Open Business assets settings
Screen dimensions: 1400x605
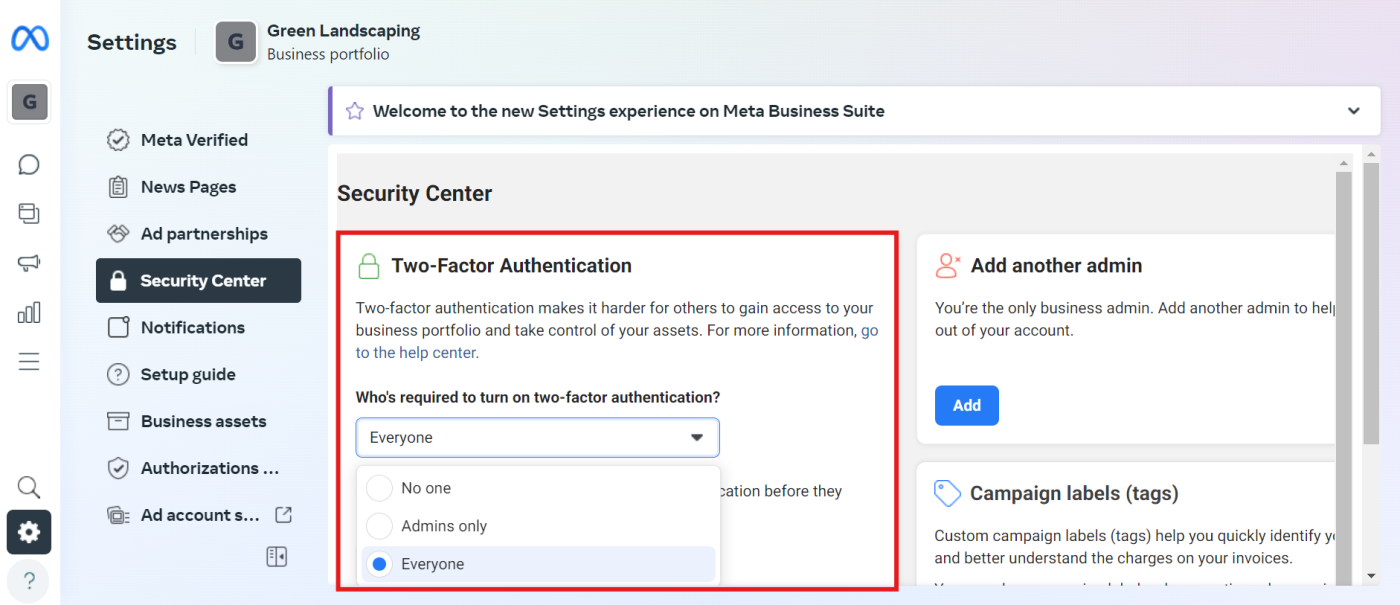click(198, 421)
